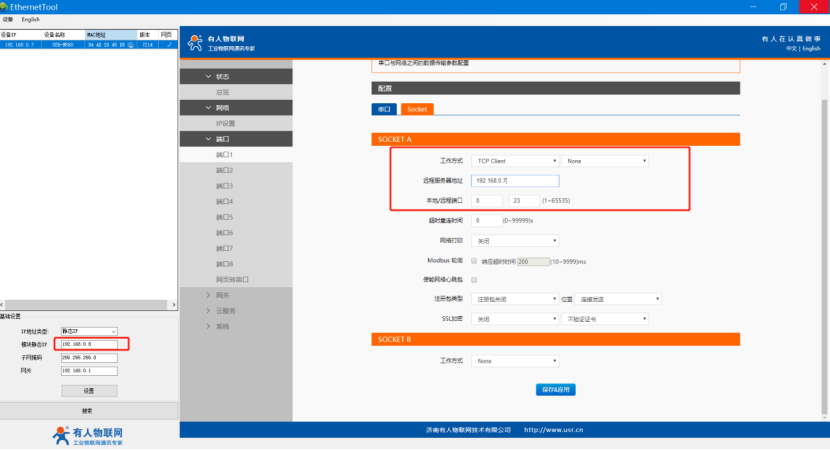Select 端口2 in the sidebar

(x=224, y=170)
